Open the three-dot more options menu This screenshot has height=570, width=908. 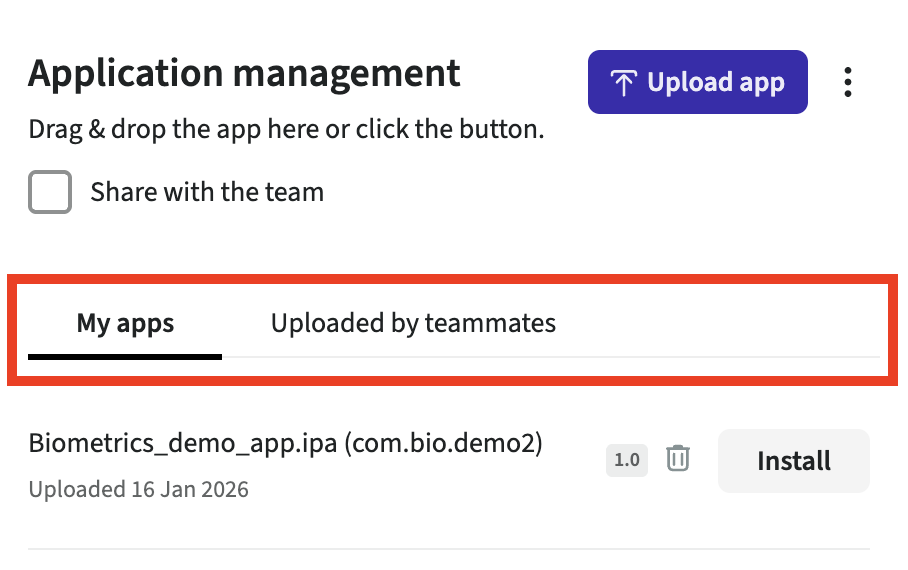(x=847, y=82)
